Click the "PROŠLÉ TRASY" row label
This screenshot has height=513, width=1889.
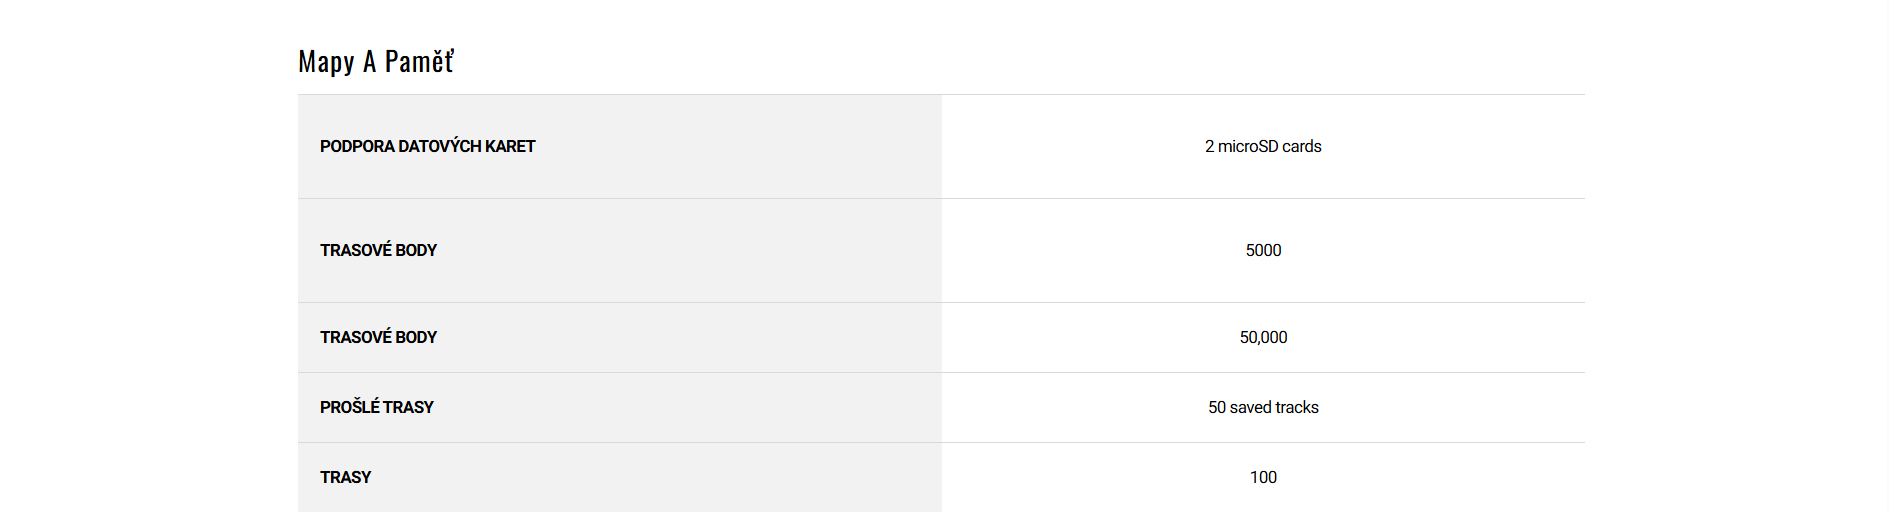tap(376, 408)
